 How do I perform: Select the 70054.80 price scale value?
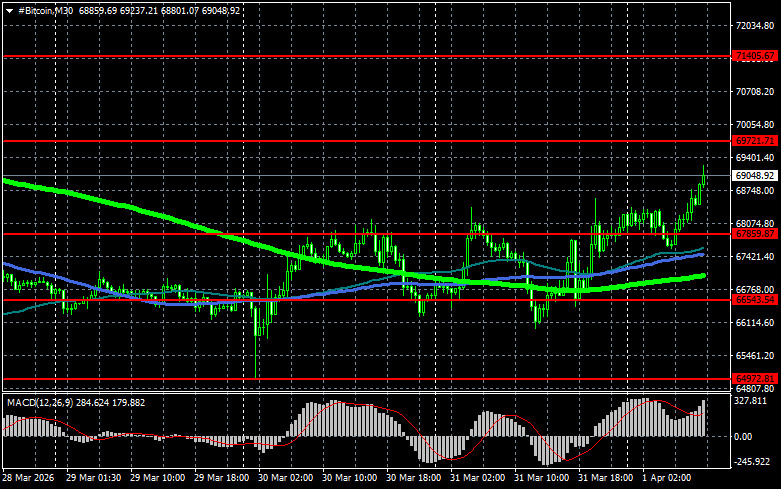click(x=755, y=124)
